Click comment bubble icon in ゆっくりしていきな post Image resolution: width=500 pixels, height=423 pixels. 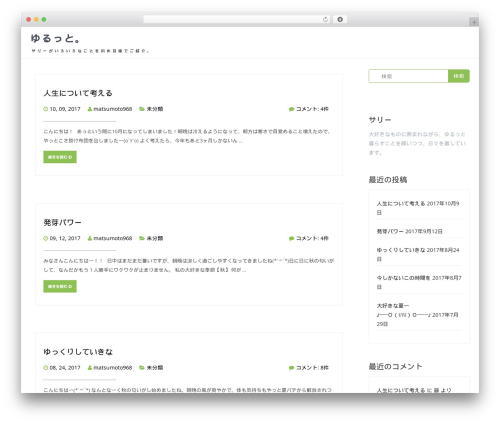click(x=291, y=368)
